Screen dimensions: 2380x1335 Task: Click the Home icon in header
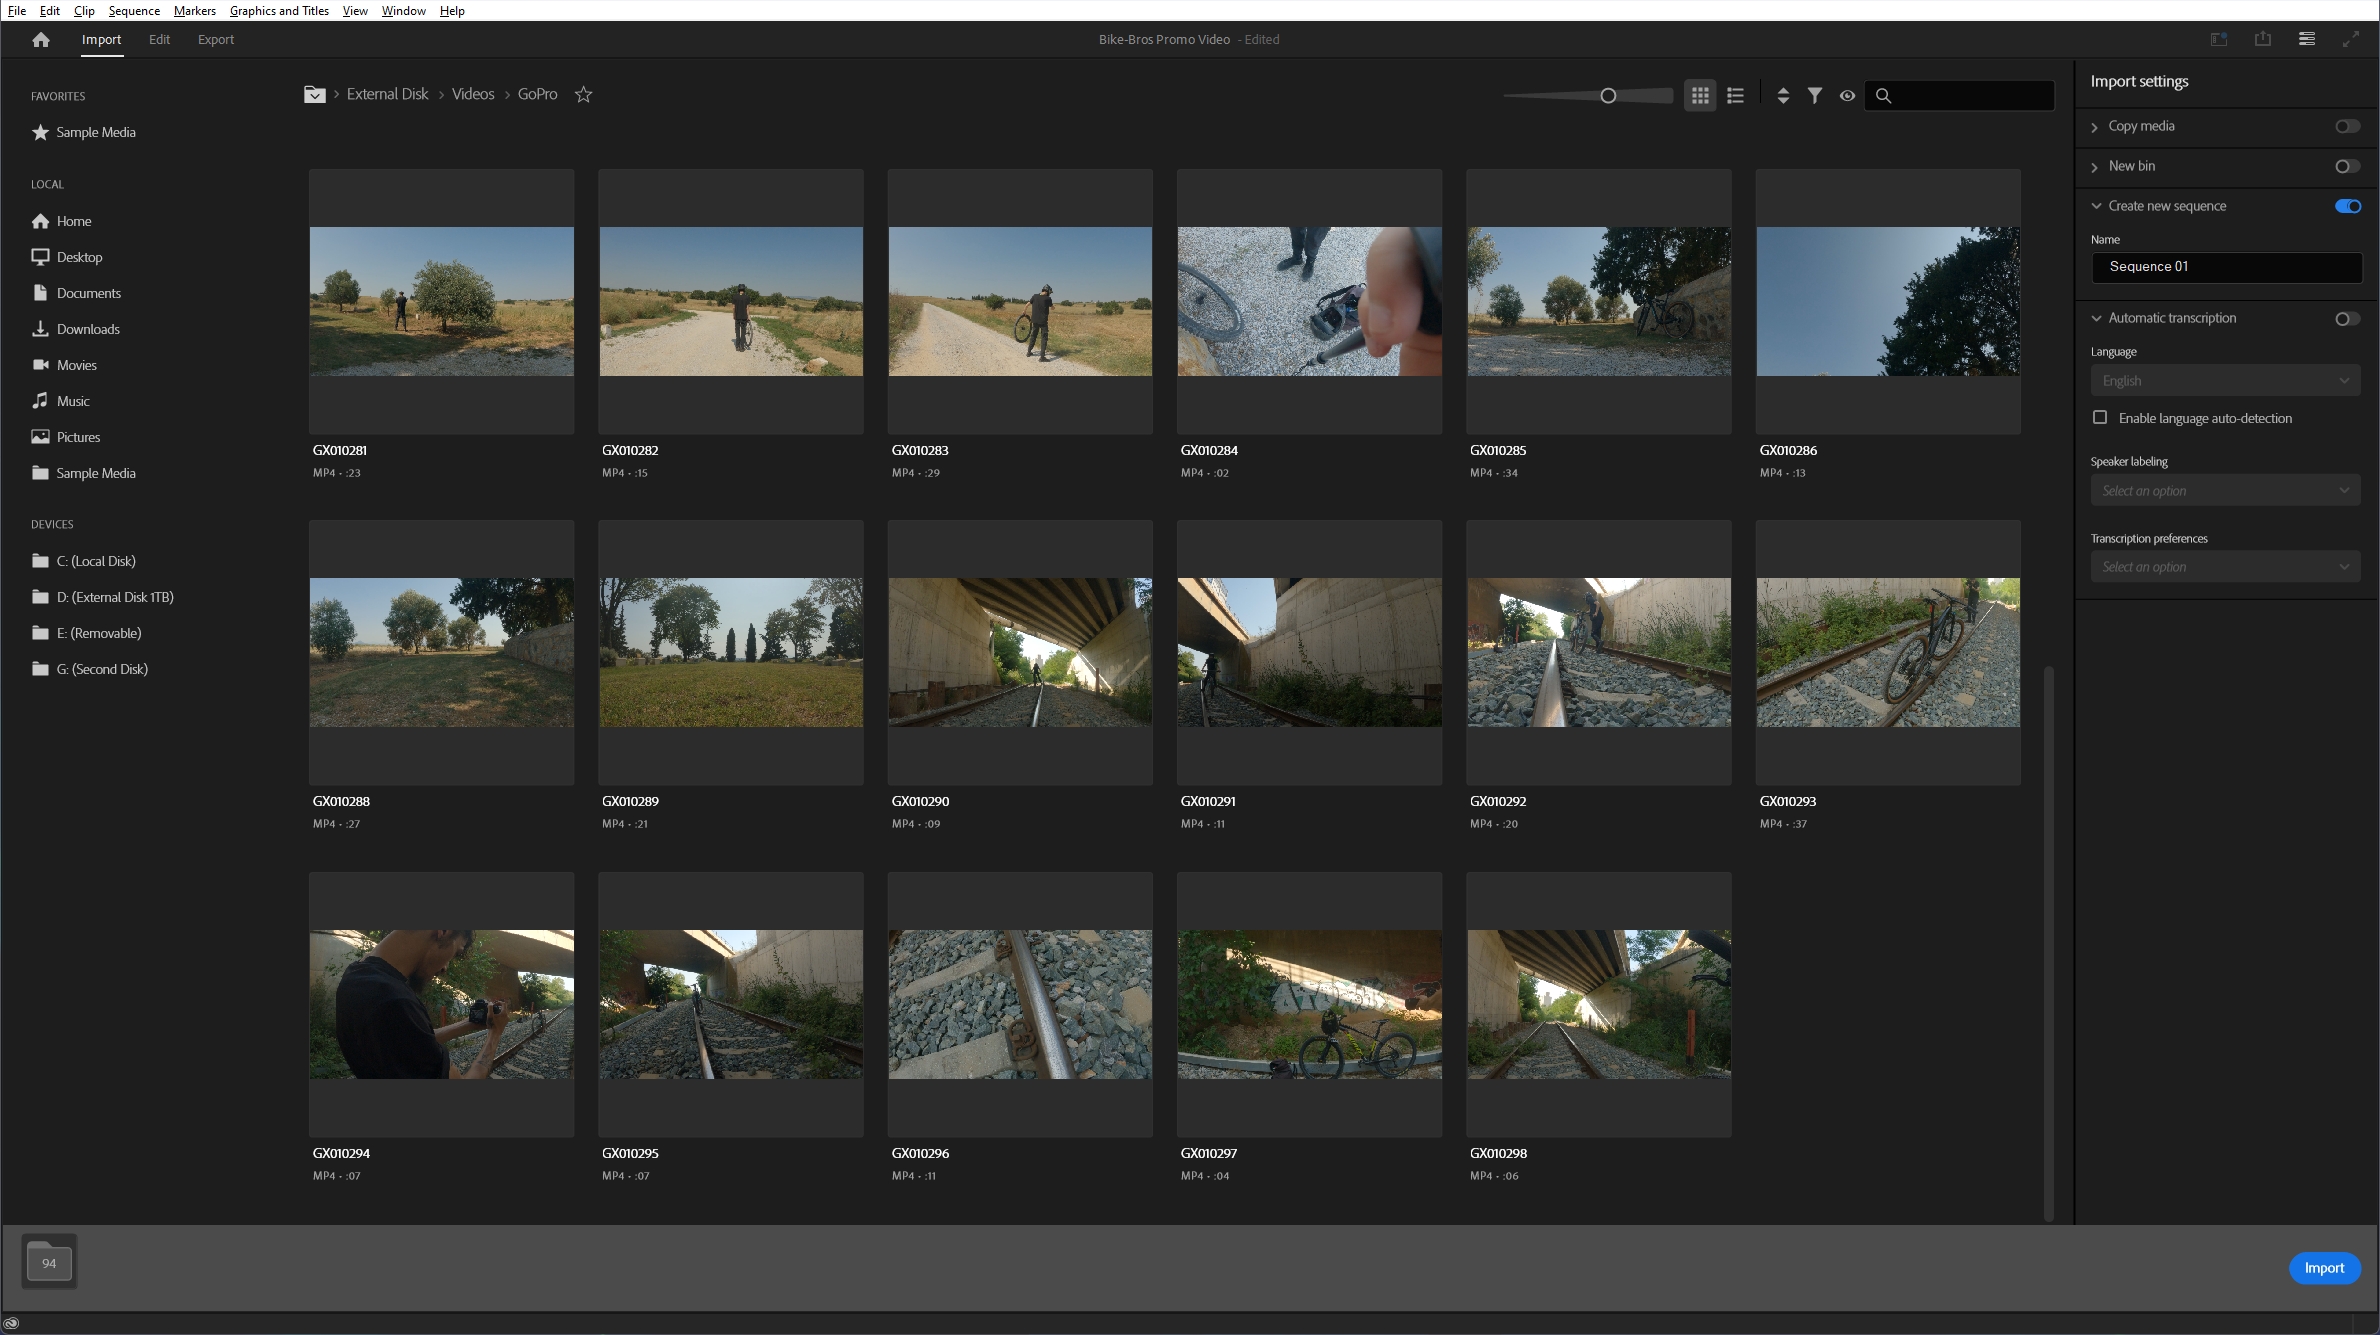coord(41,40)
